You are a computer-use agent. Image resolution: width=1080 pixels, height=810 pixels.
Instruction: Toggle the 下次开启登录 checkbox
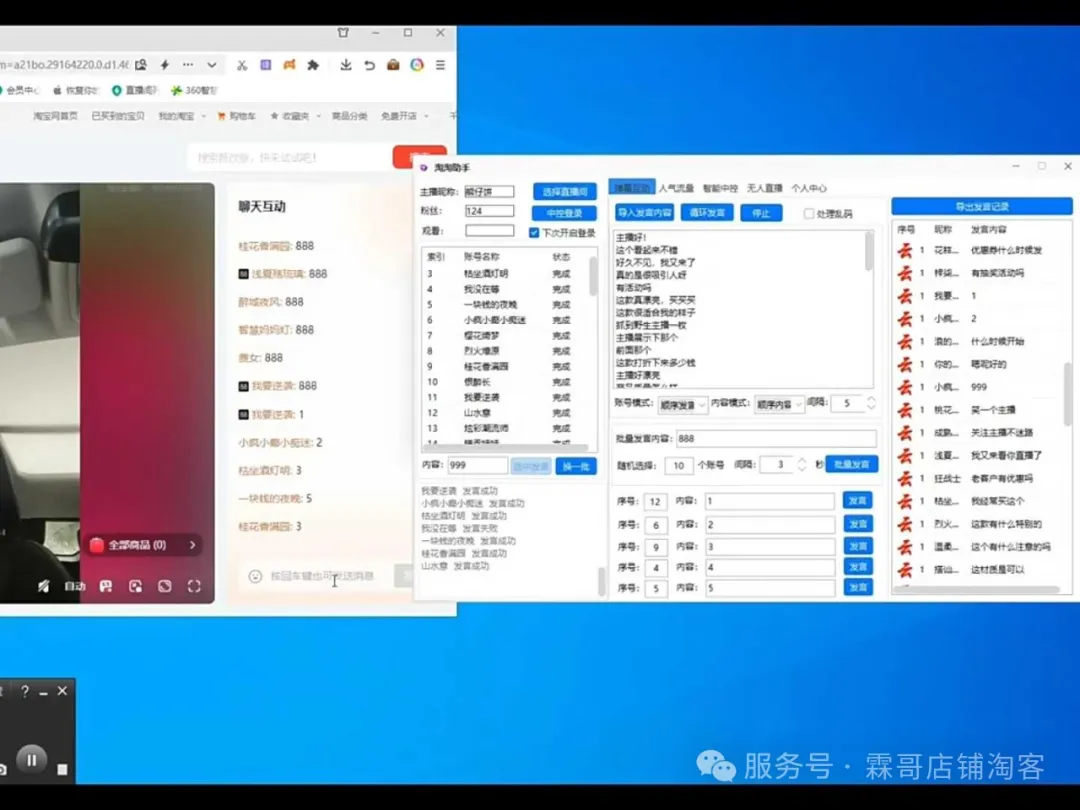(x=534, y=232)
